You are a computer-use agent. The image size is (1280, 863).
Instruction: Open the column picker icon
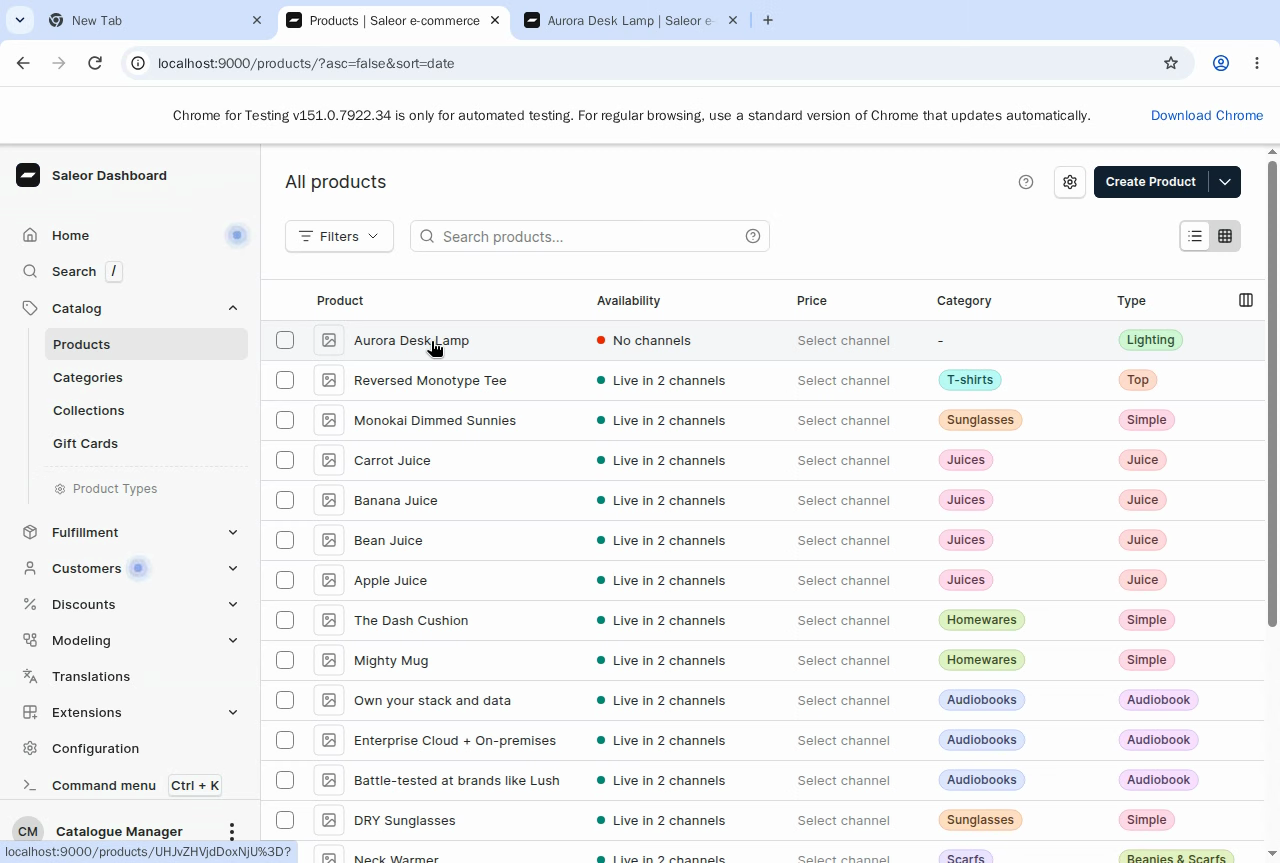coord(1246,300)
